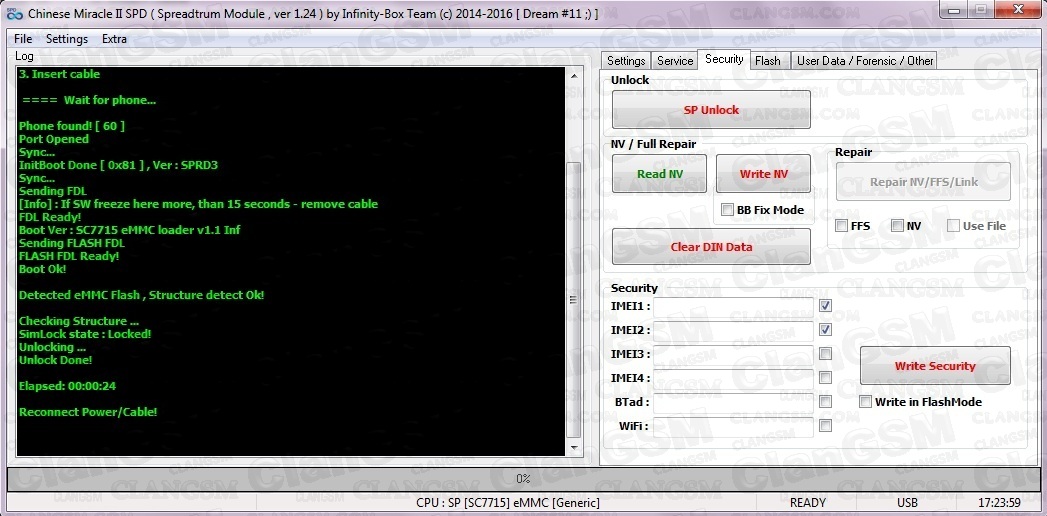
Task: Click the Repair NV/FFS/Link button
Action: point(923,182)
